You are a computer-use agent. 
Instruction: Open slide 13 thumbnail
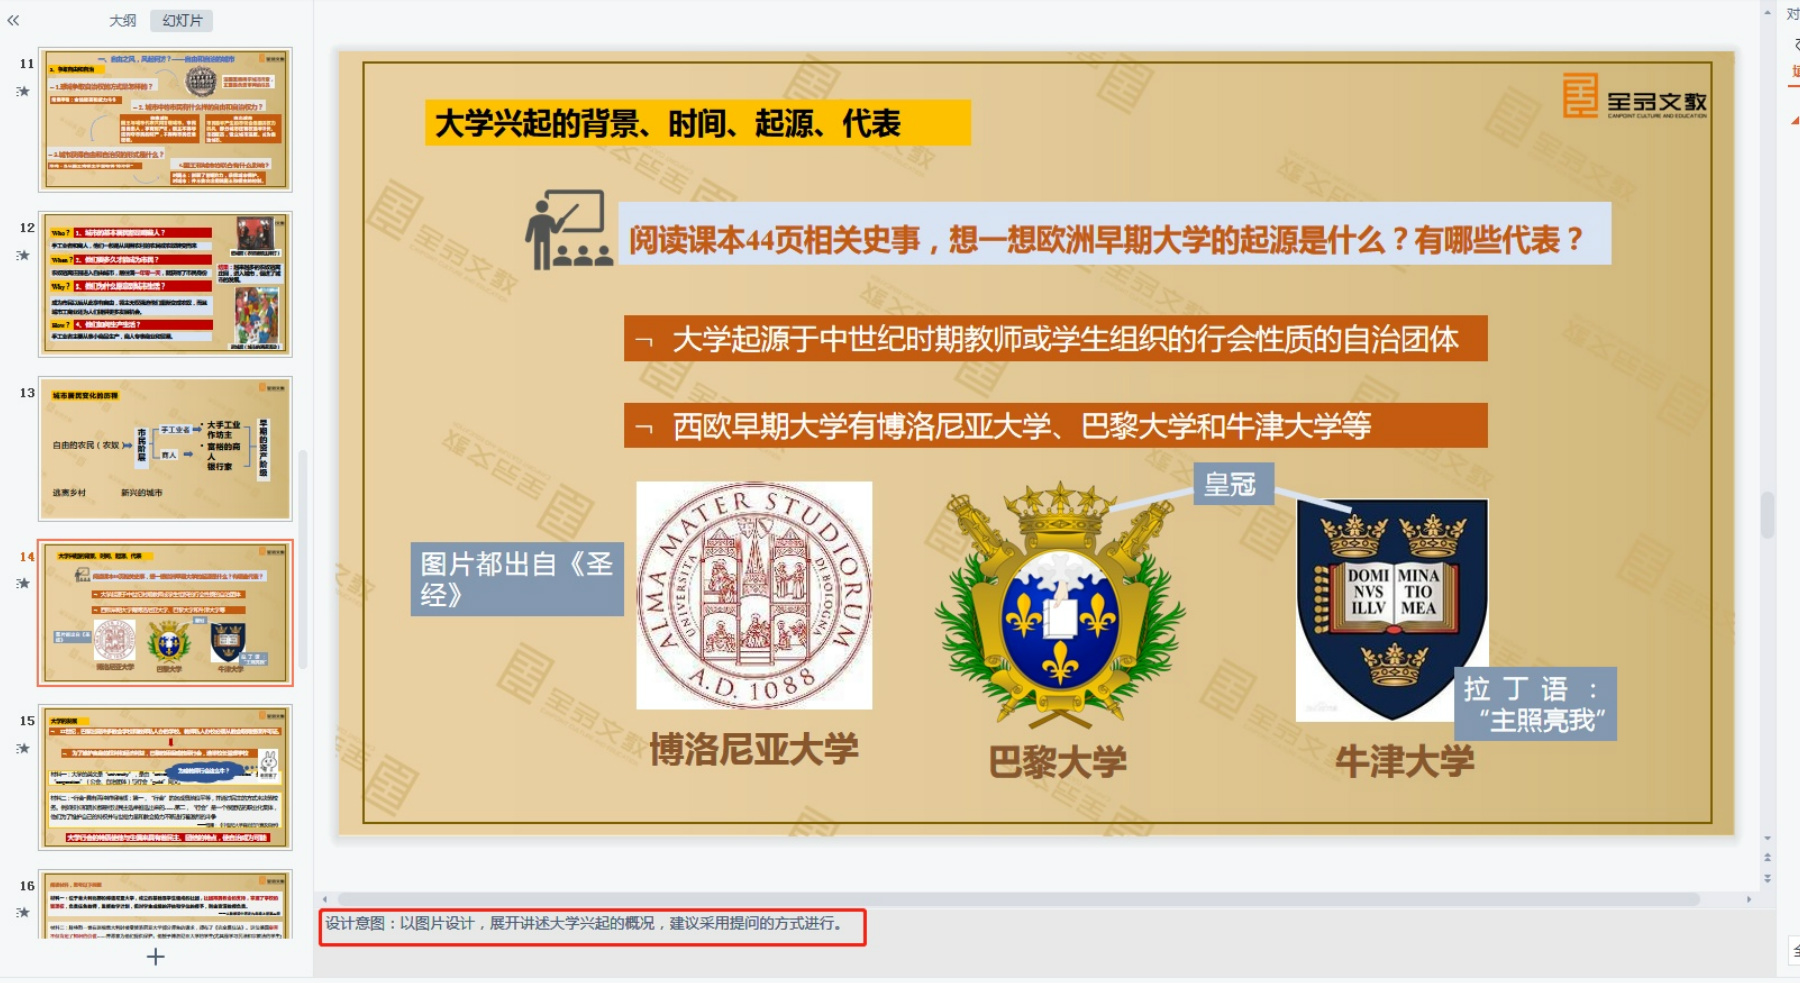(165, 449)
